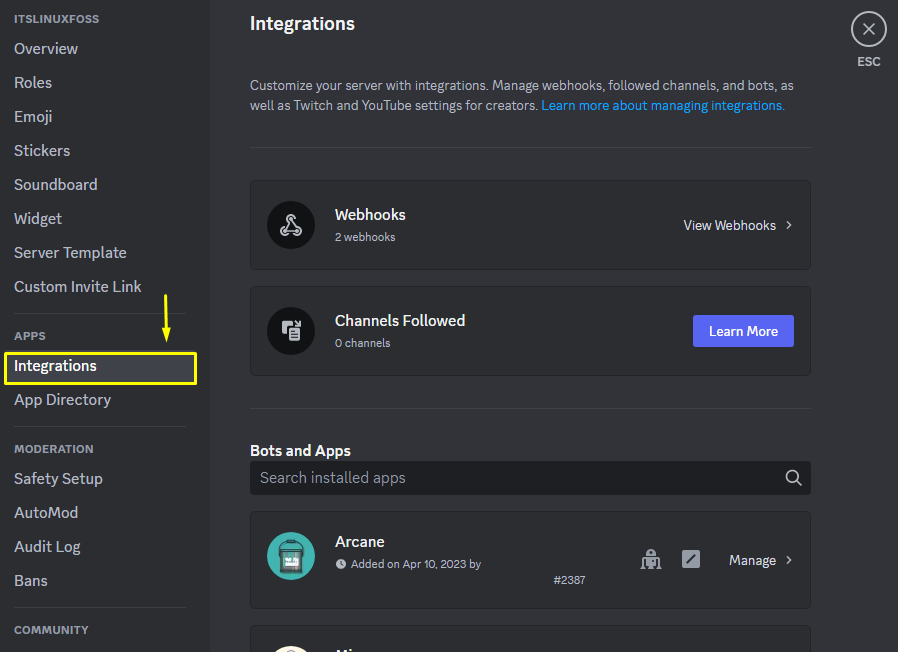Open Soundboard settings
Viewport: 898px width, 652px height.
(56, 184)
